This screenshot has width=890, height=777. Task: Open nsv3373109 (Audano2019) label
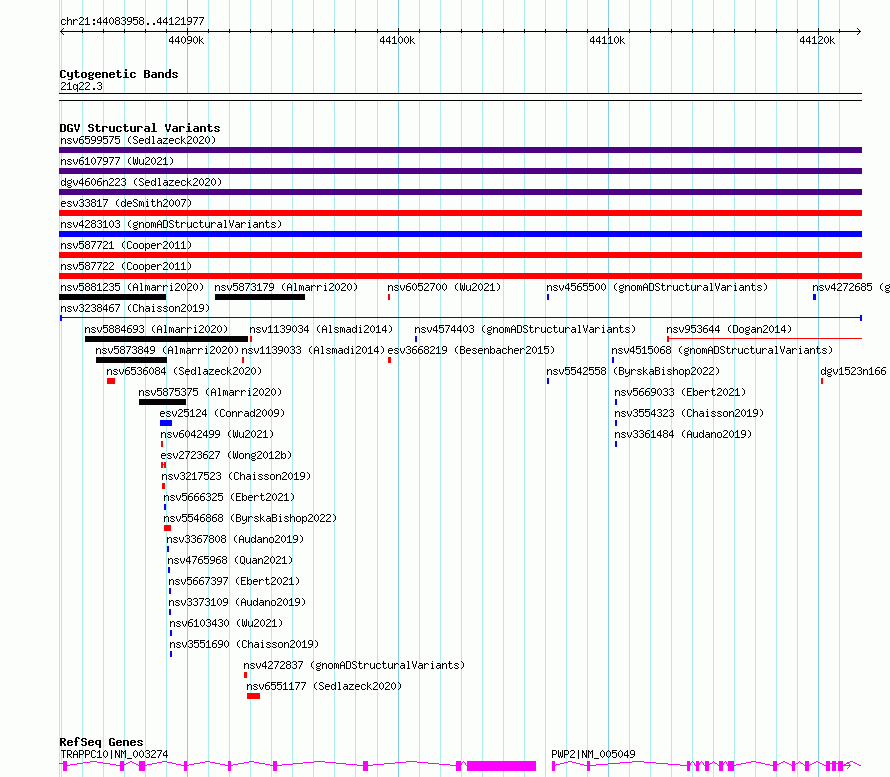[237, 602]
